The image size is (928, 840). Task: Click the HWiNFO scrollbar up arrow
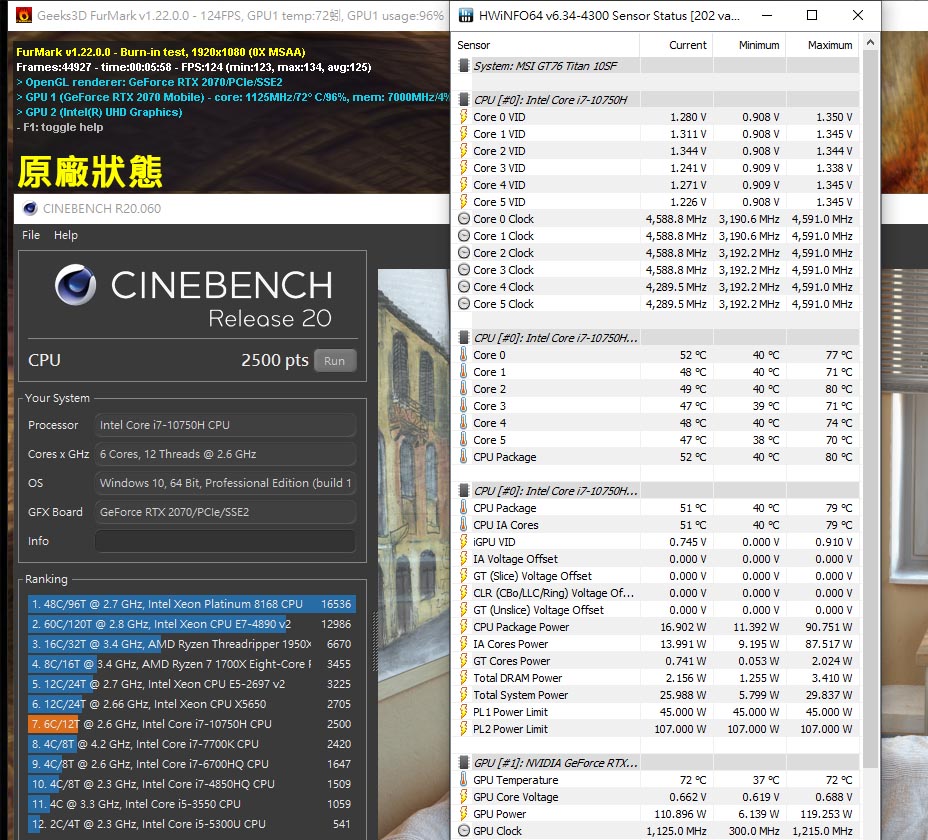[869, 43]
